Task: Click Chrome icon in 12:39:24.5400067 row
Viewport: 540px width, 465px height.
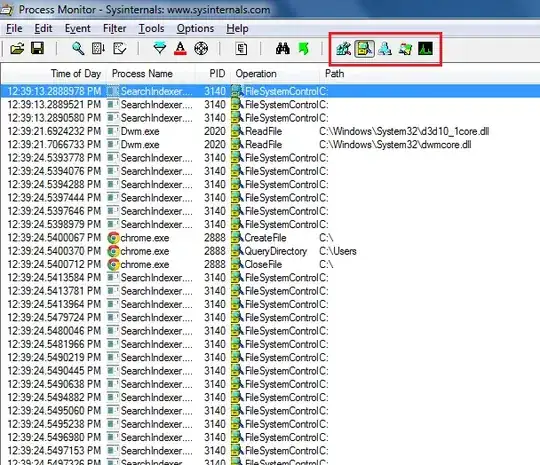Action: click(x=113, y=238)
